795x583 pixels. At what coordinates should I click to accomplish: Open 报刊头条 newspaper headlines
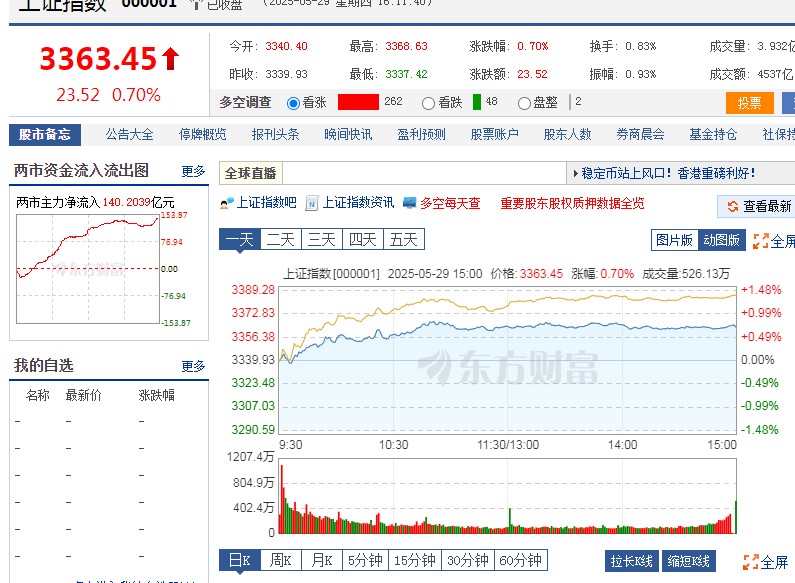(275, 135)
